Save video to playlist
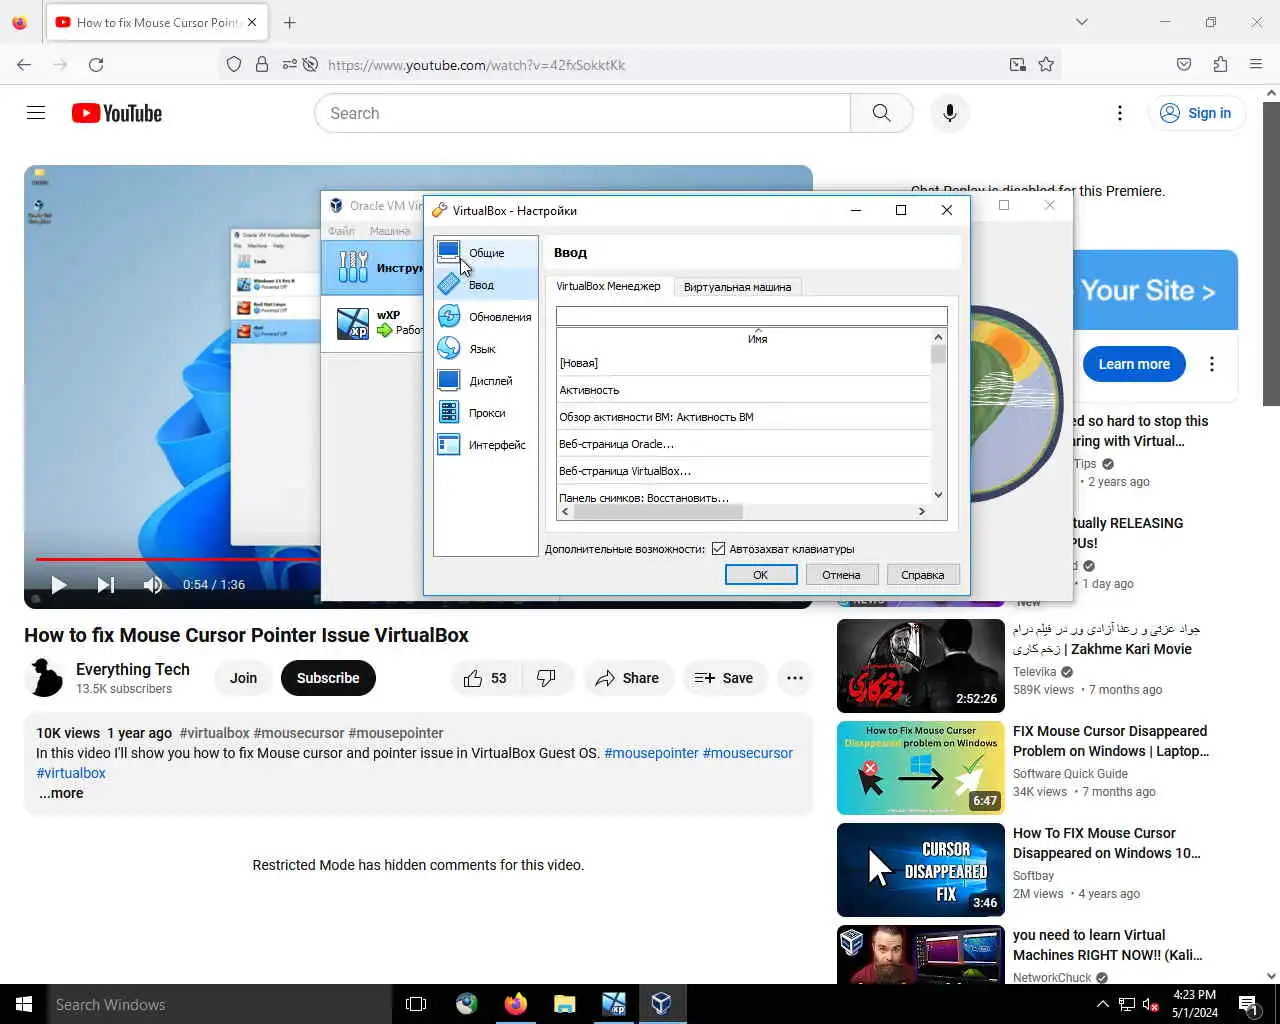Image resolution: width=1280 pixels, height=1024 pixels. (x=724, y=678)
